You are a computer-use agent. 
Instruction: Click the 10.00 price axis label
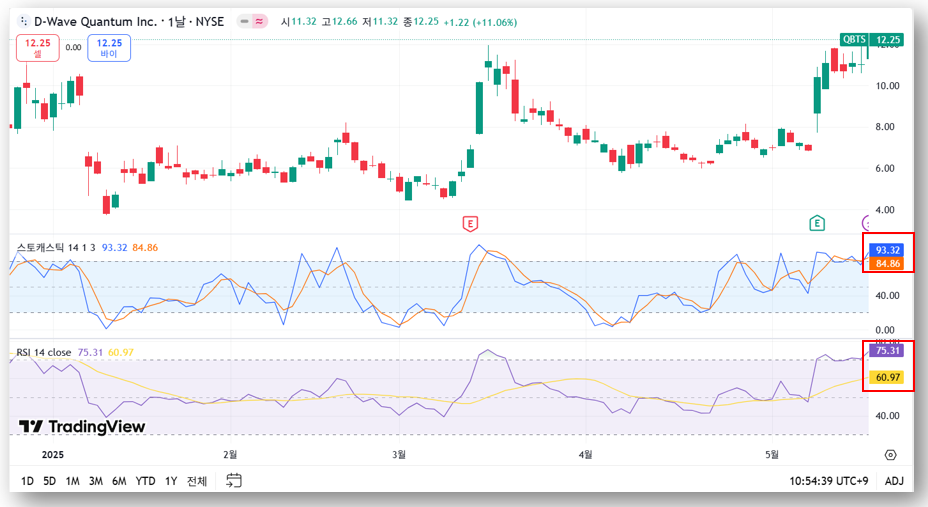click(887, 86)
